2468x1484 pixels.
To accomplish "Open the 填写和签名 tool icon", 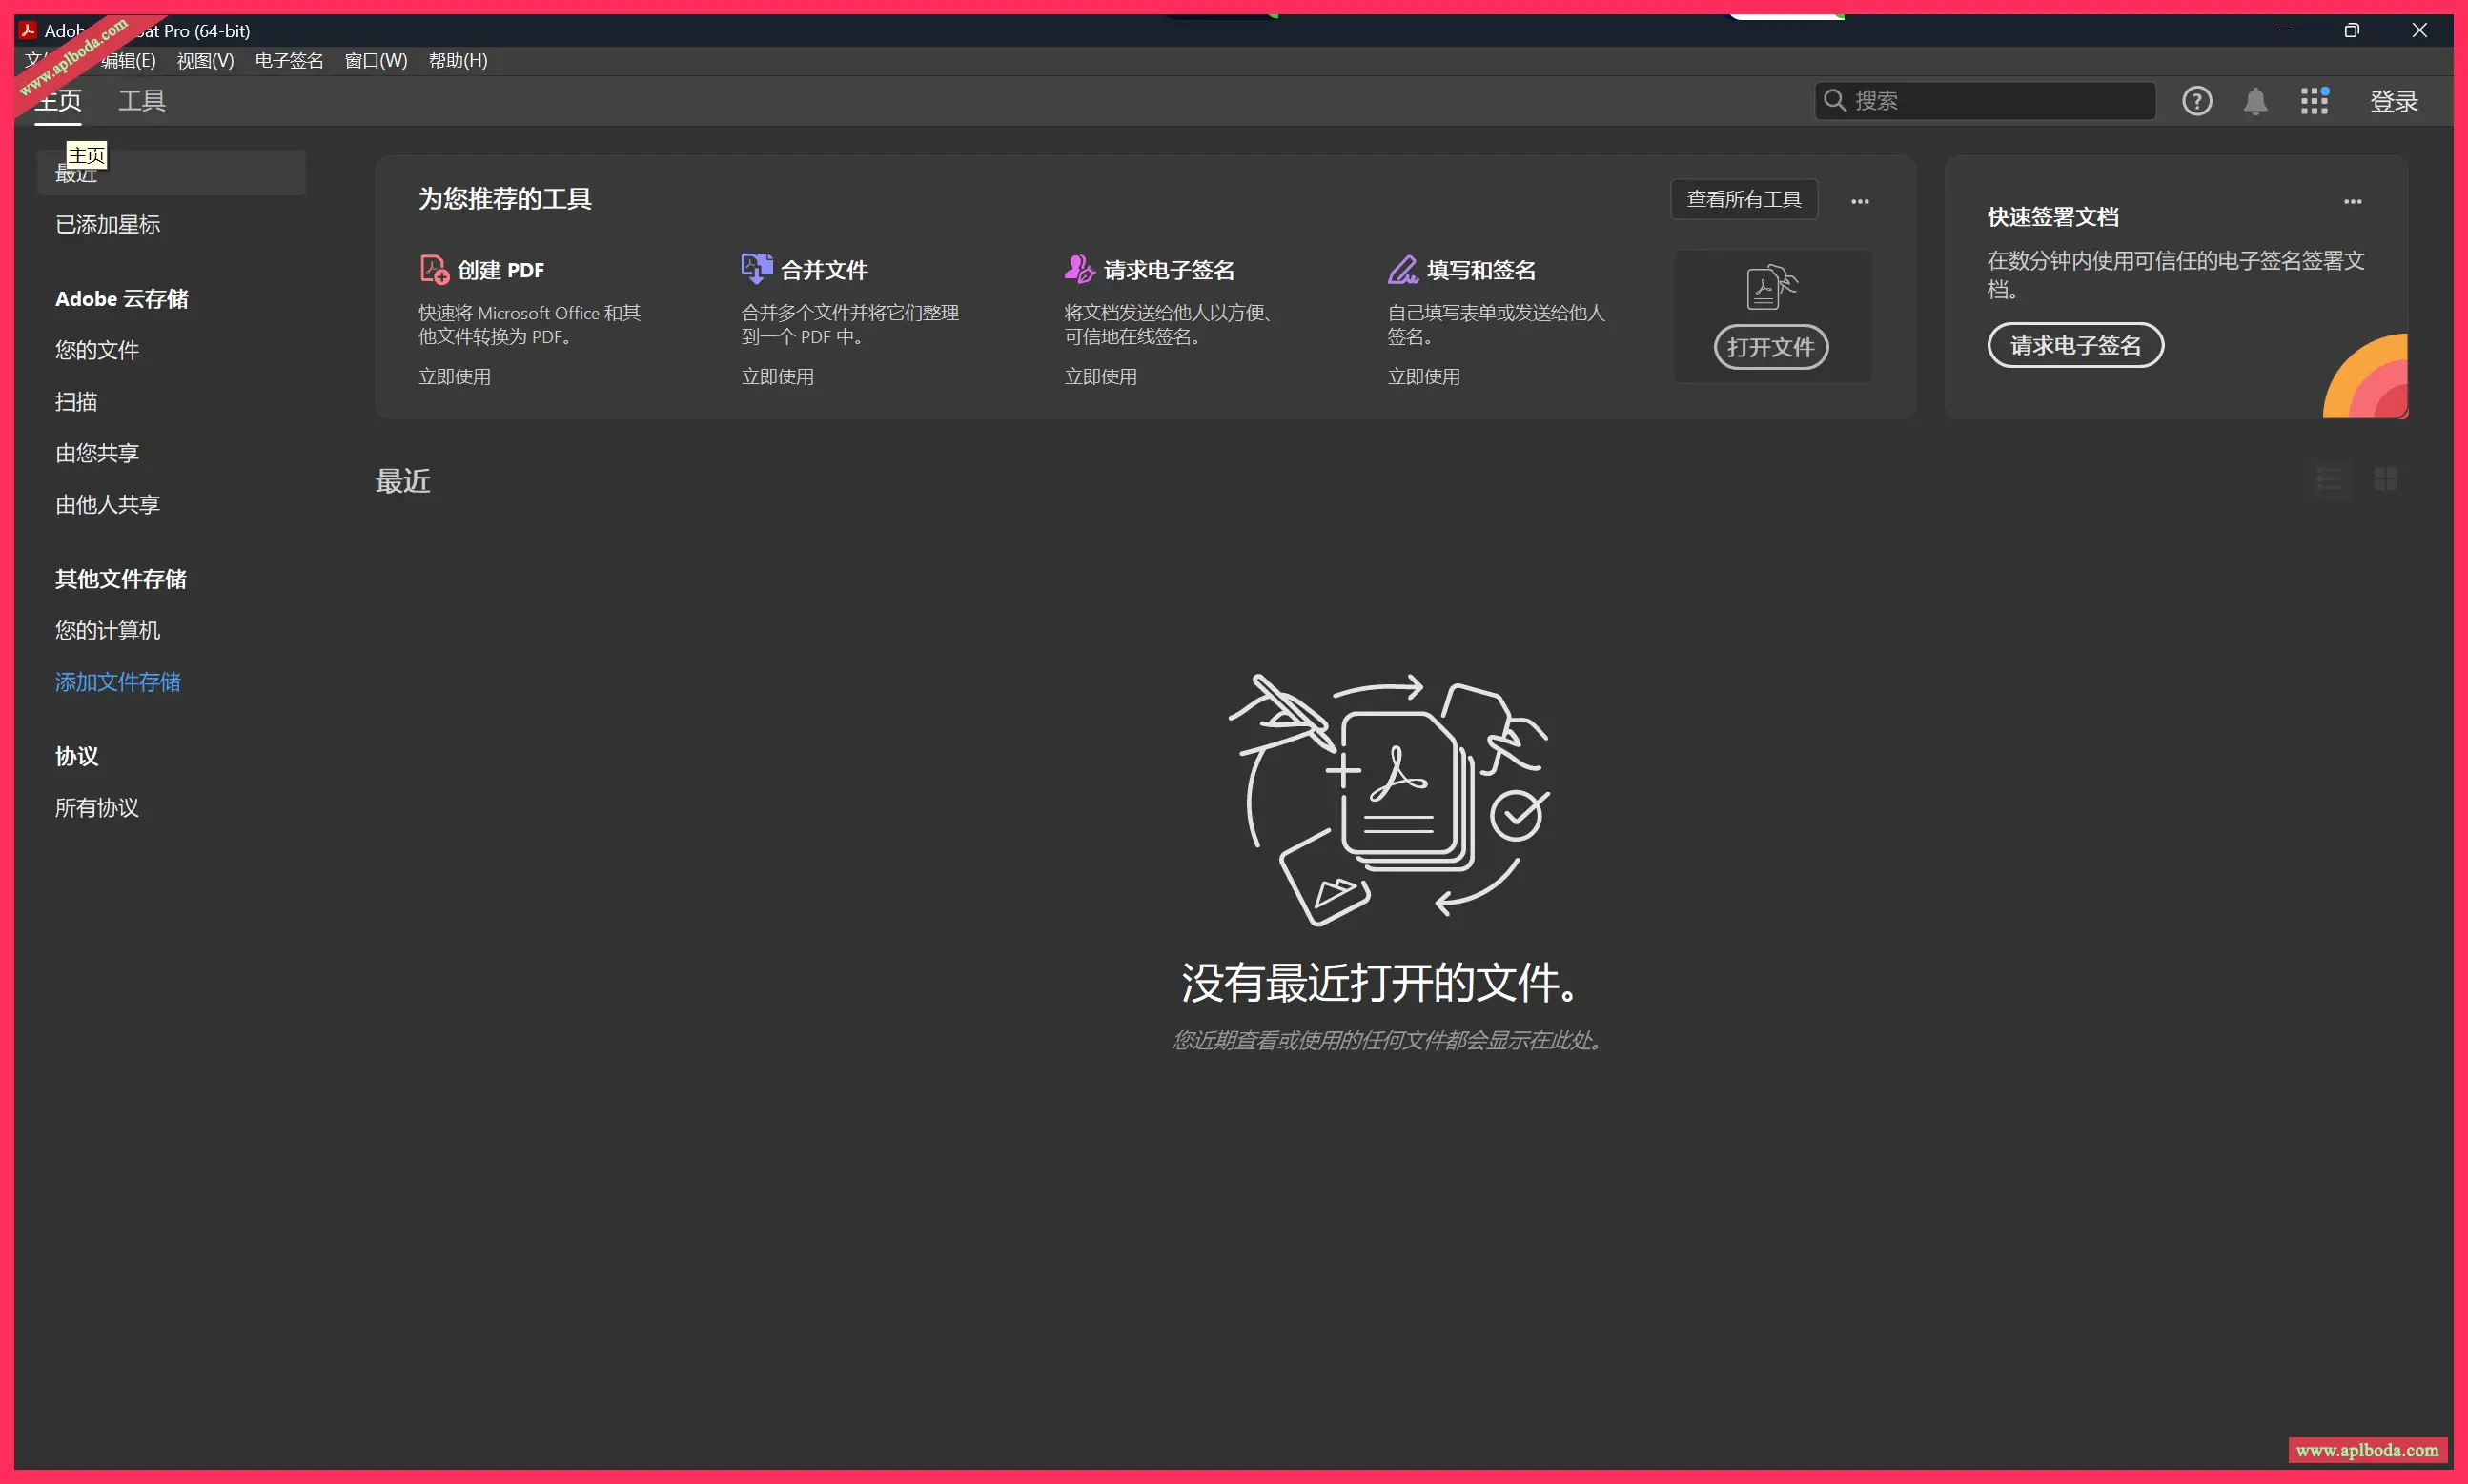I will pos(1402,268).
